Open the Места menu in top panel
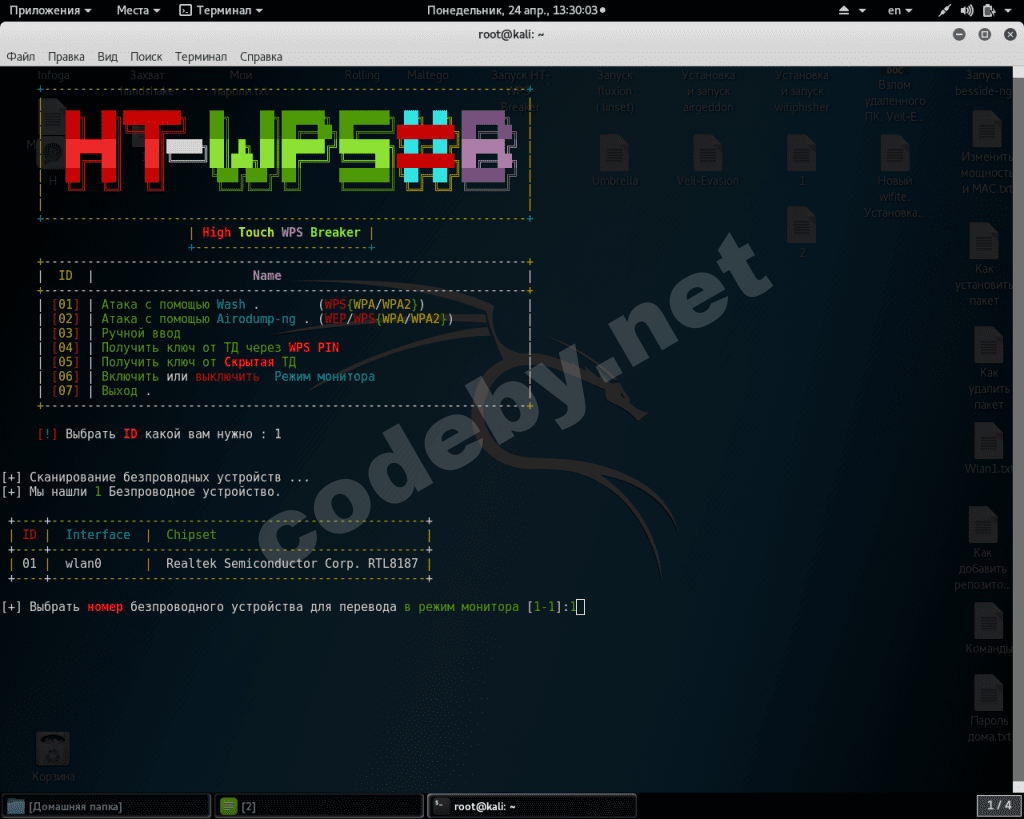 click(x=138, y=10)
